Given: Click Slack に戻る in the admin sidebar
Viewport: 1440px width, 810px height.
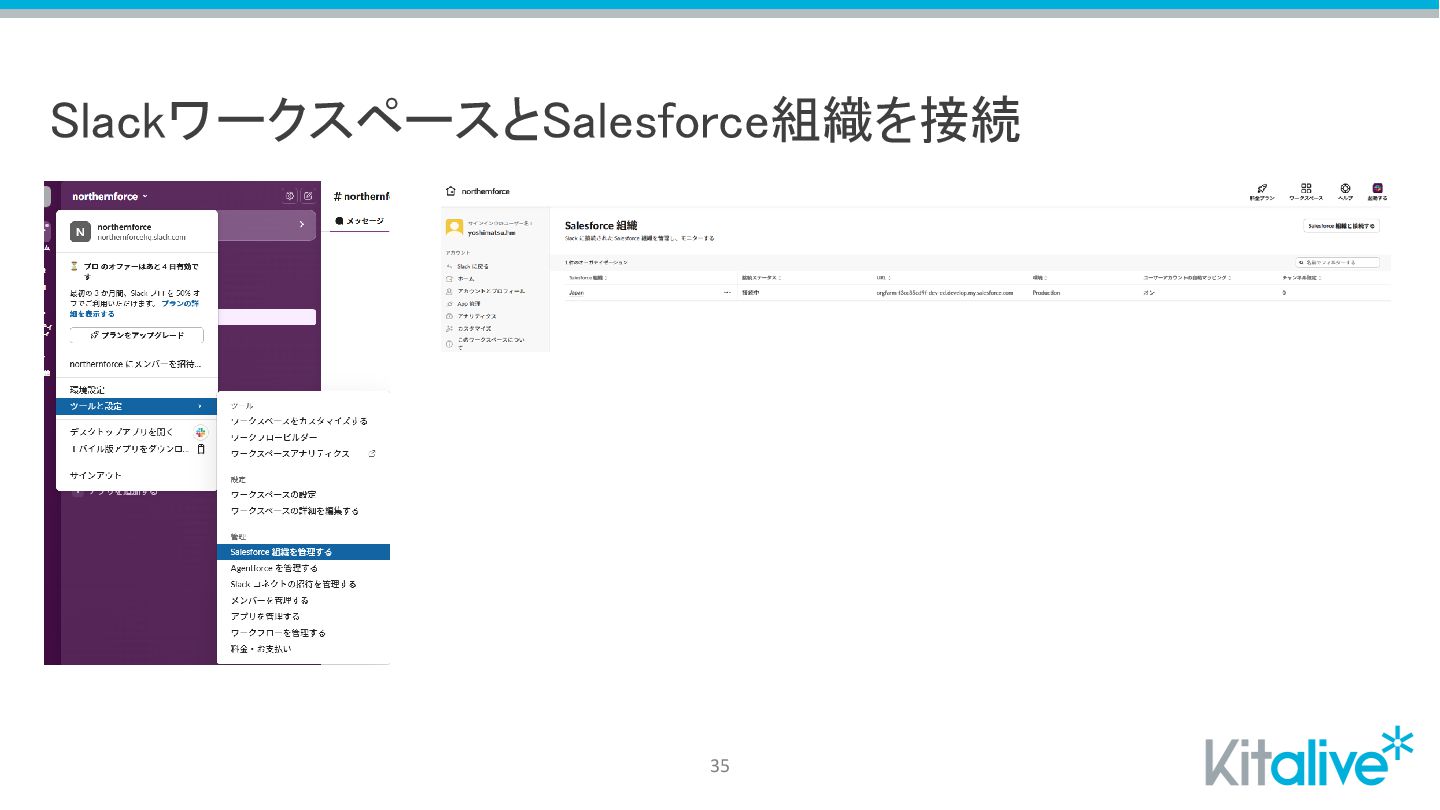Looking at the screenshot, I should (473, 266).
